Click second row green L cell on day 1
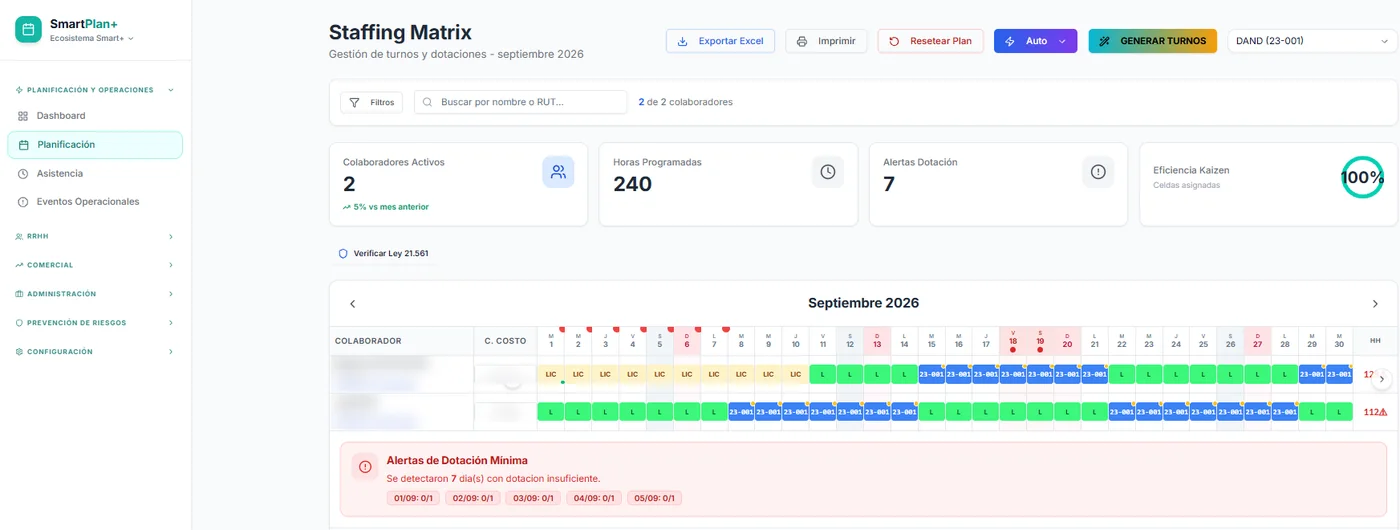Image resolution: width=1400 pixels, height=530 pixels. click(551, 411)
